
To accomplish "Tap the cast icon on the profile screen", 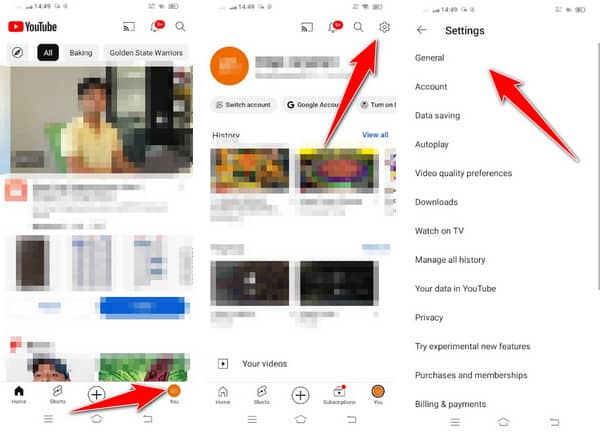I will 307,27.
